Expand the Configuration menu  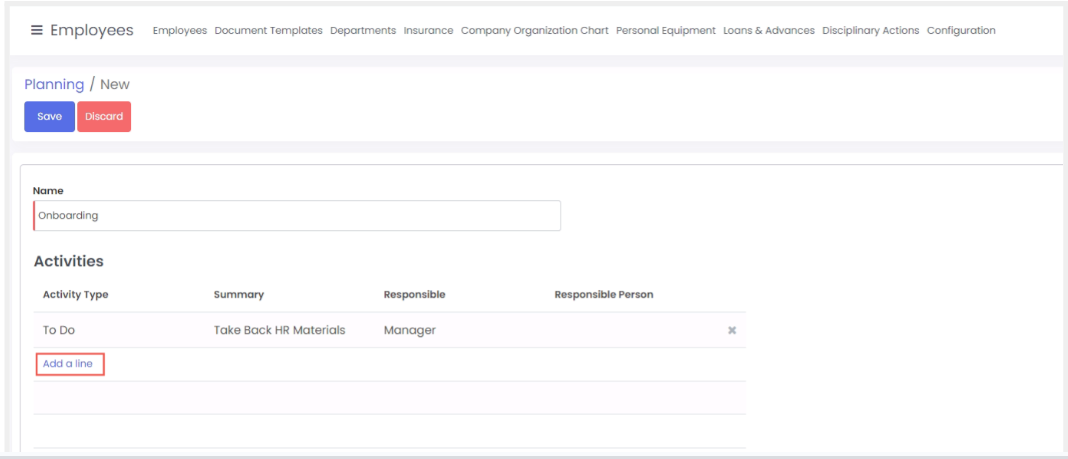click(960, 31)
